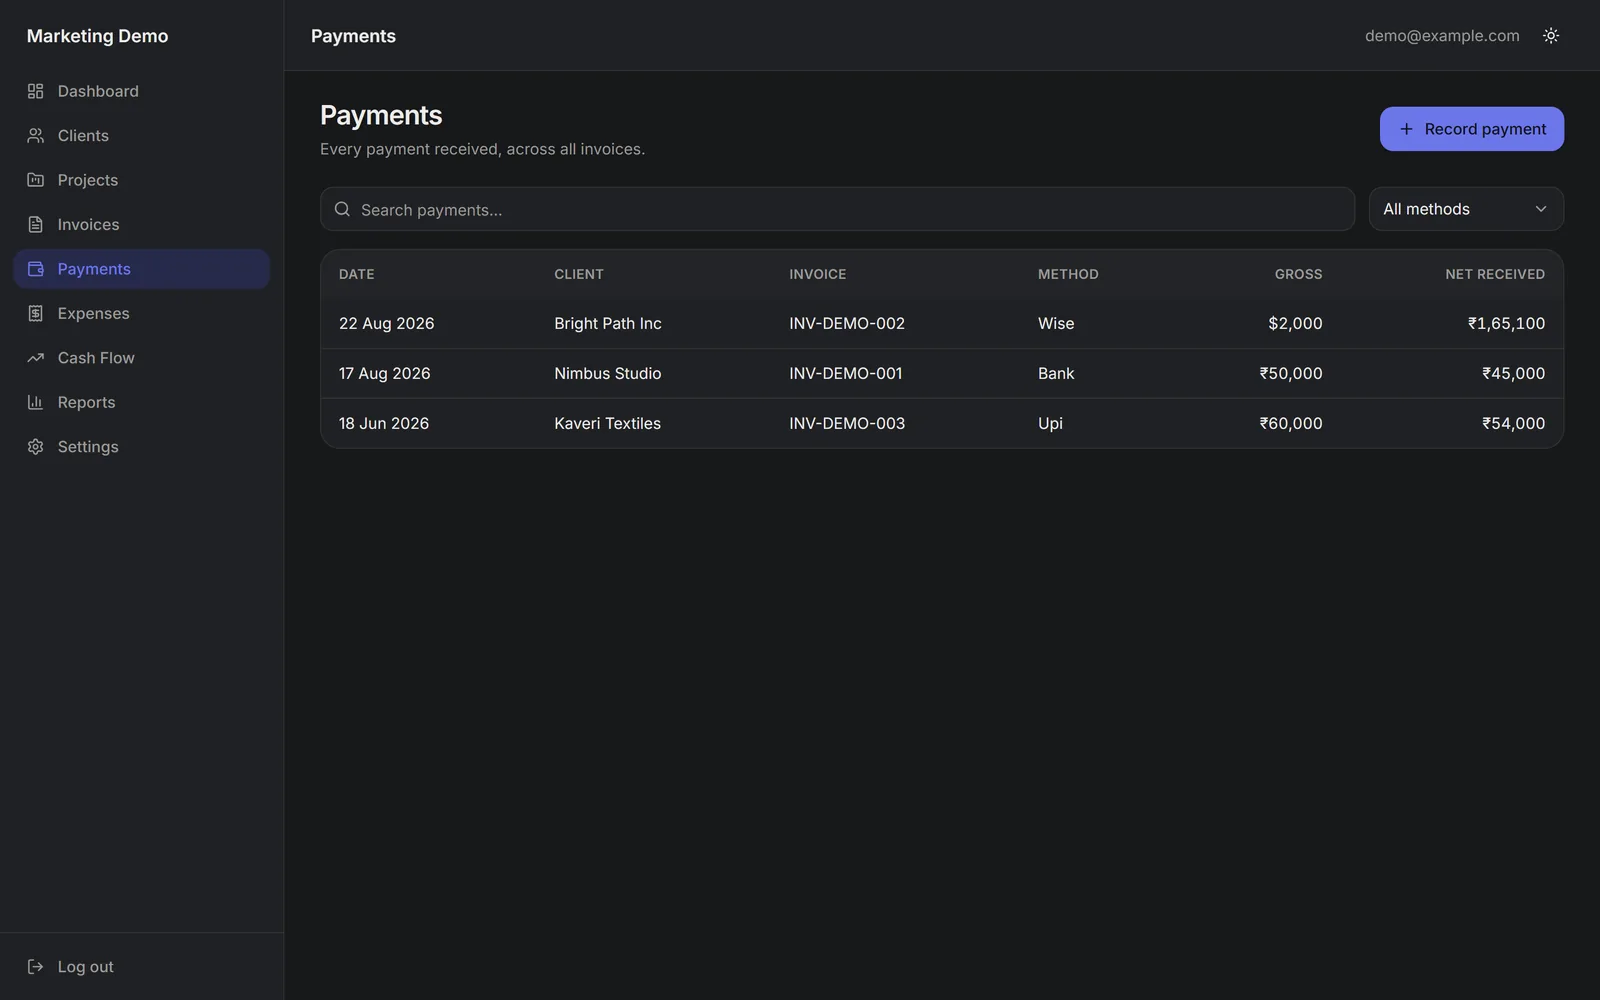Click Kaveri Textiles client cell
Image resolution: width=1600 pixels, height=1000 pixels.
[608, 423]
